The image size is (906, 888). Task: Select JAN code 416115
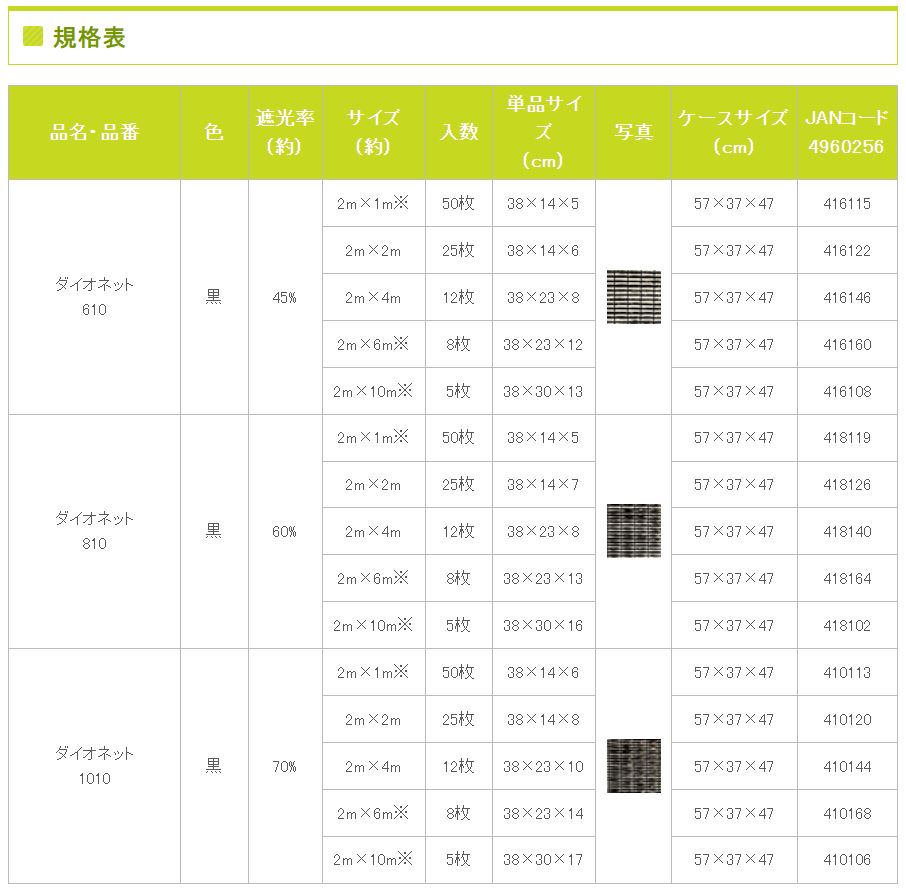point(844,204)
